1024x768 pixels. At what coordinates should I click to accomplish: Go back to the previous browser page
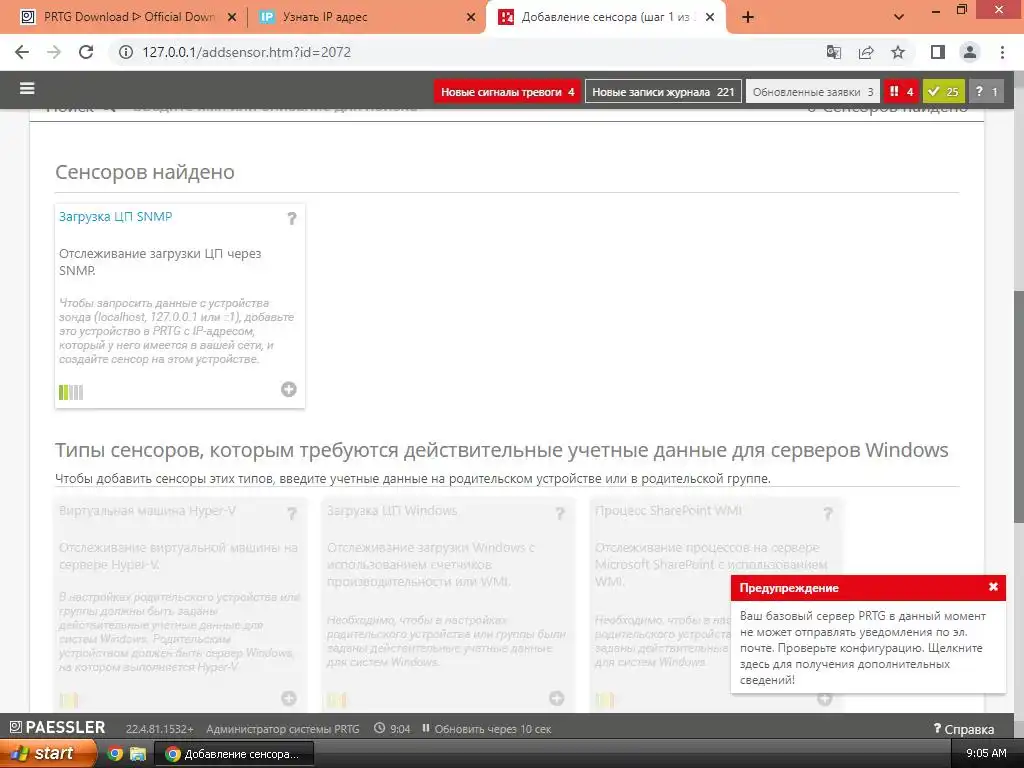point(22,52)
